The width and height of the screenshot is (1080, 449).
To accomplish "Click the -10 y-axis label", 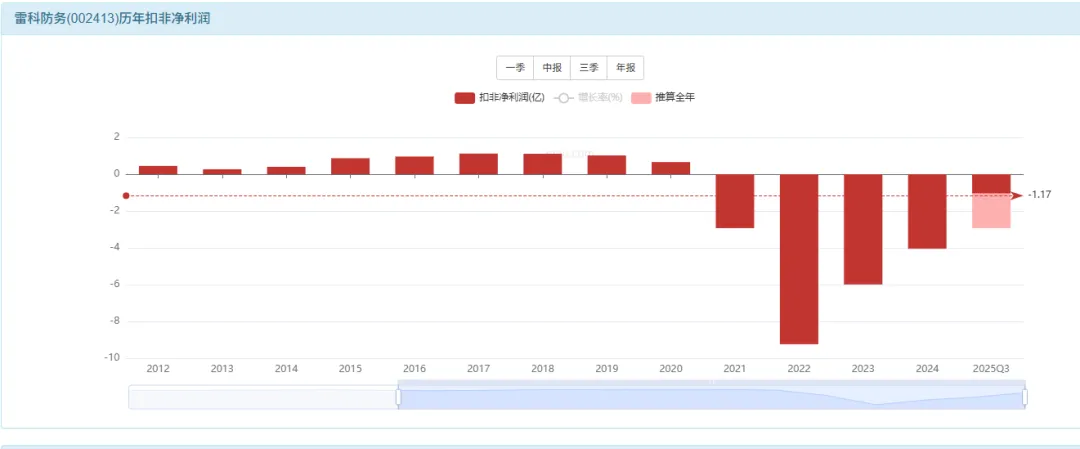I will point(114,357).
